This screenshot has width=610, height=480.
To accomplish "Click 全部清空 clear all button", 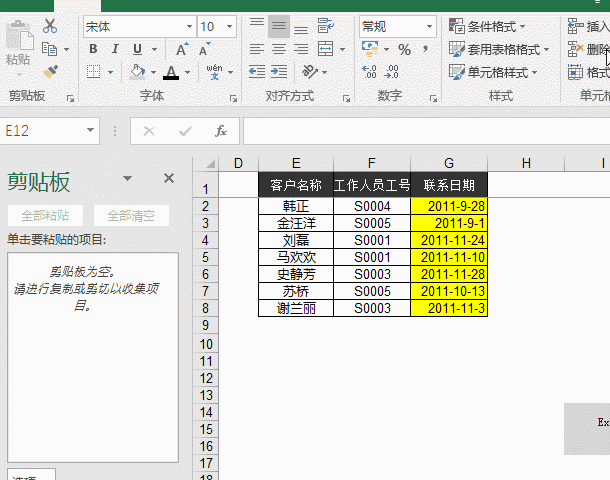I will 131,215.
